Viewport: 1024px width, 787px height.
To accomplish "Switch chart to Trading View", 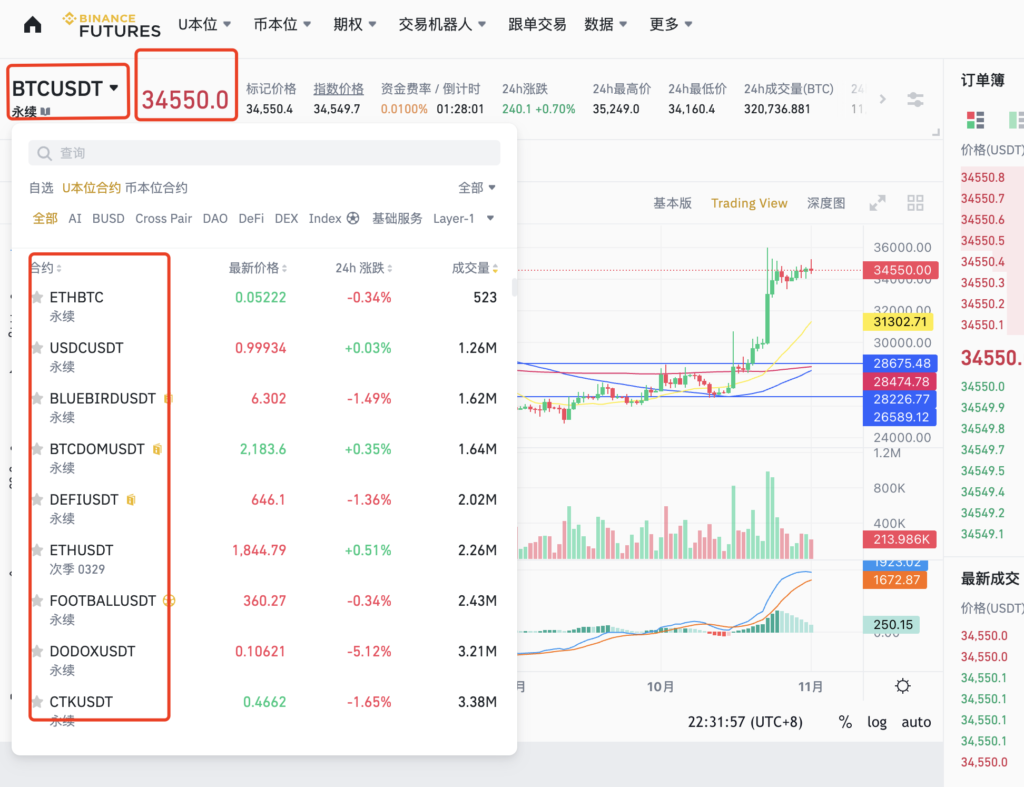I will (749, 203).
